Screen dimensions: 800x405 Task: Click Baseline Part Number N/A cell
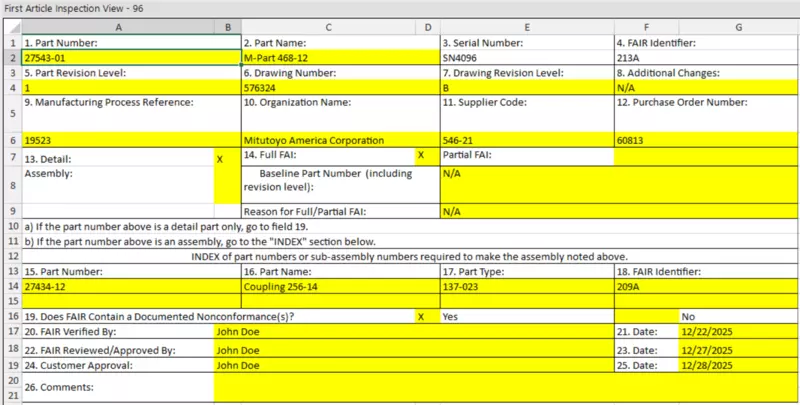pos(619,185)
